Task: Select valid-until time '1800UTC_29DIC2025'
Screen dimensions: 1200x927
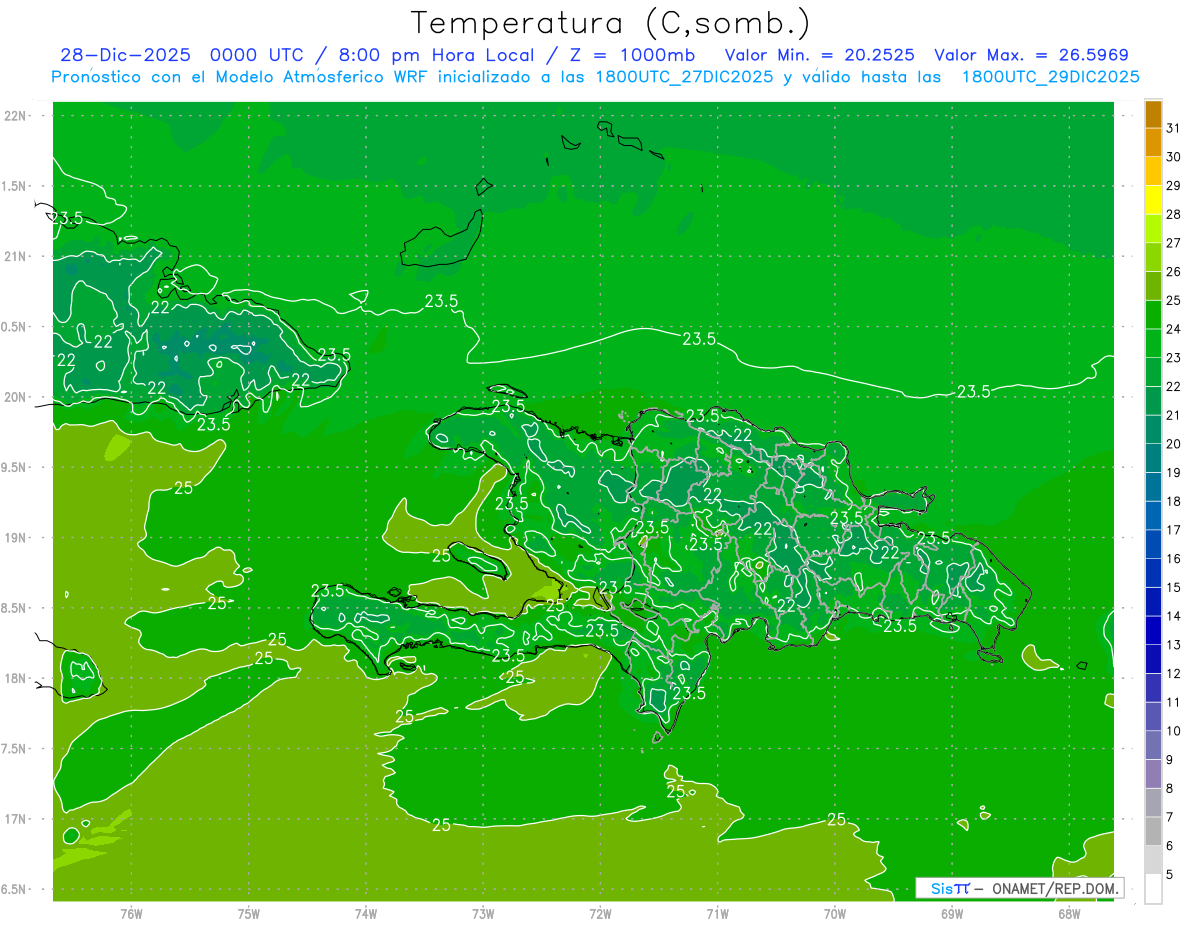Action: tap(1050, 77)
